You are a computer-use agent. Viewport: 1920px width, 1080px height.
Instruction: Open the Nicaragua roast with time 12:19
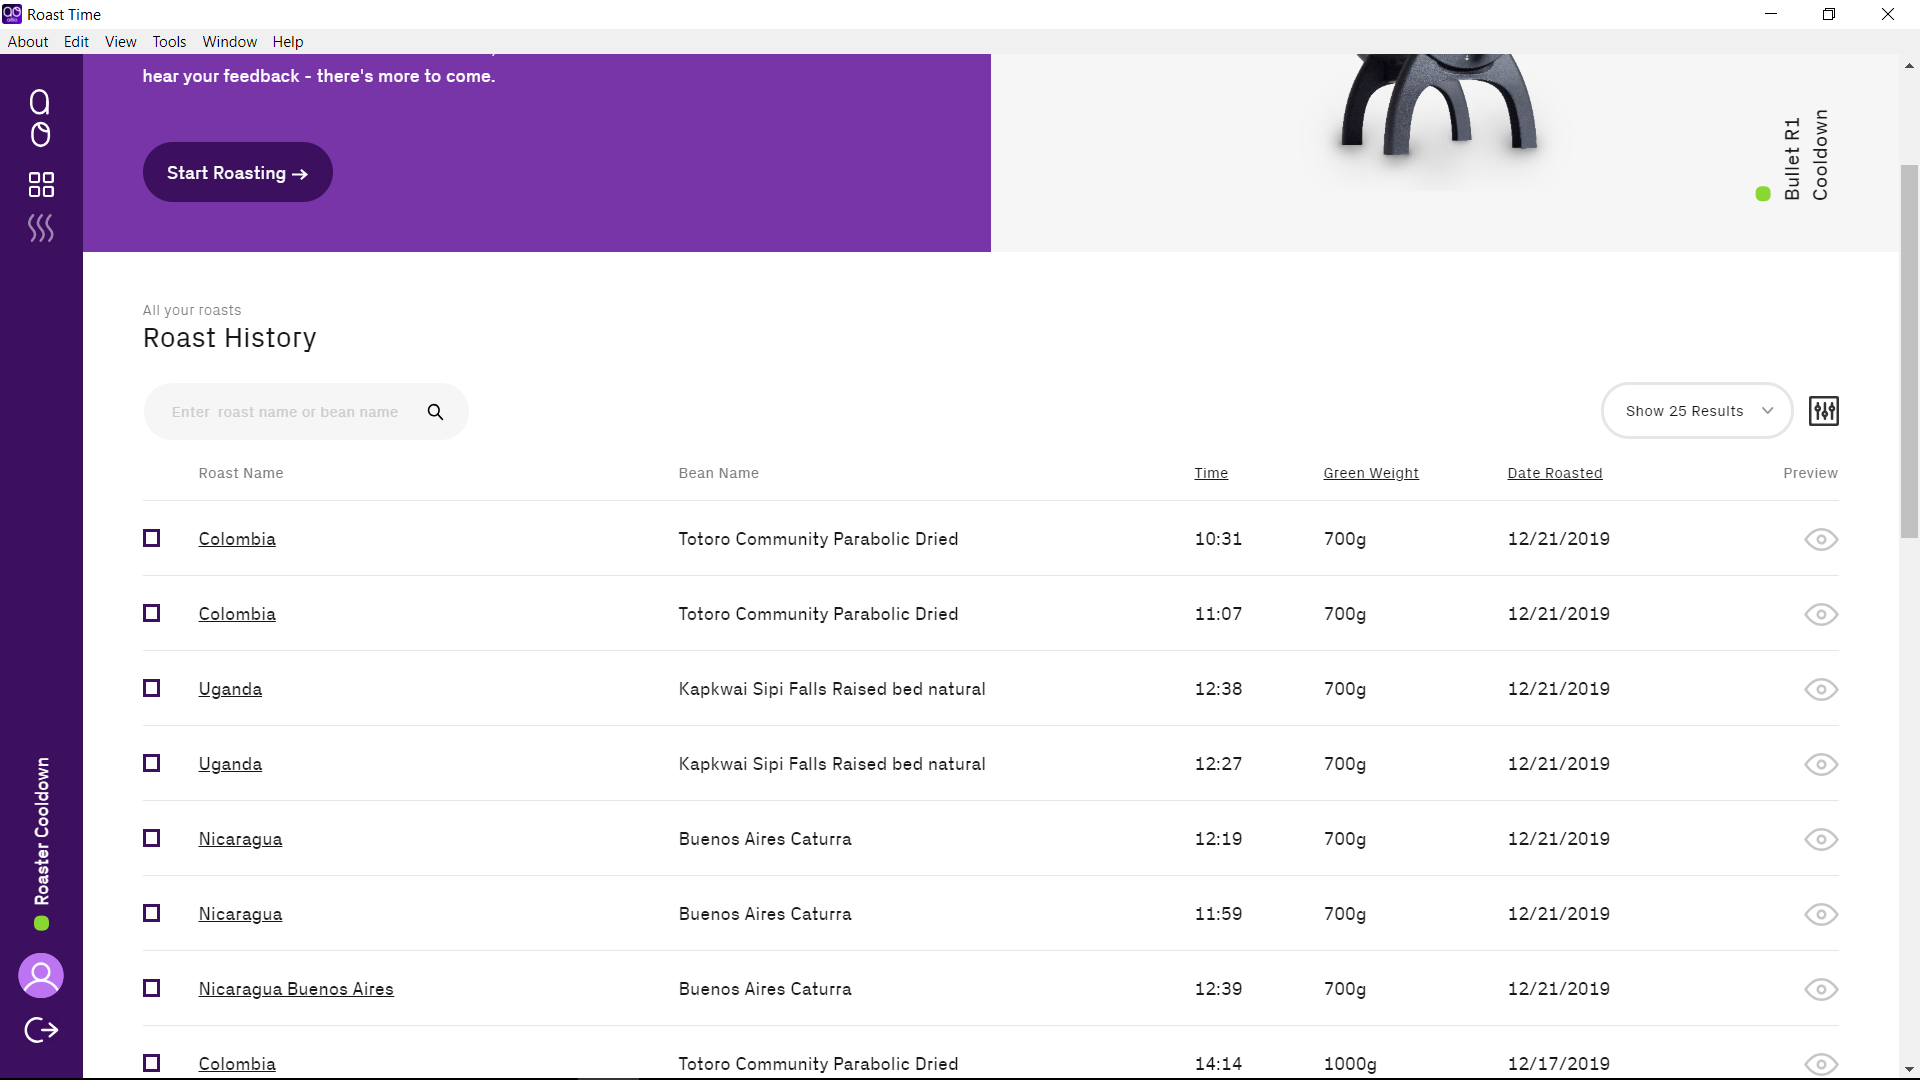pyautogui.click(x=240, y=839)
